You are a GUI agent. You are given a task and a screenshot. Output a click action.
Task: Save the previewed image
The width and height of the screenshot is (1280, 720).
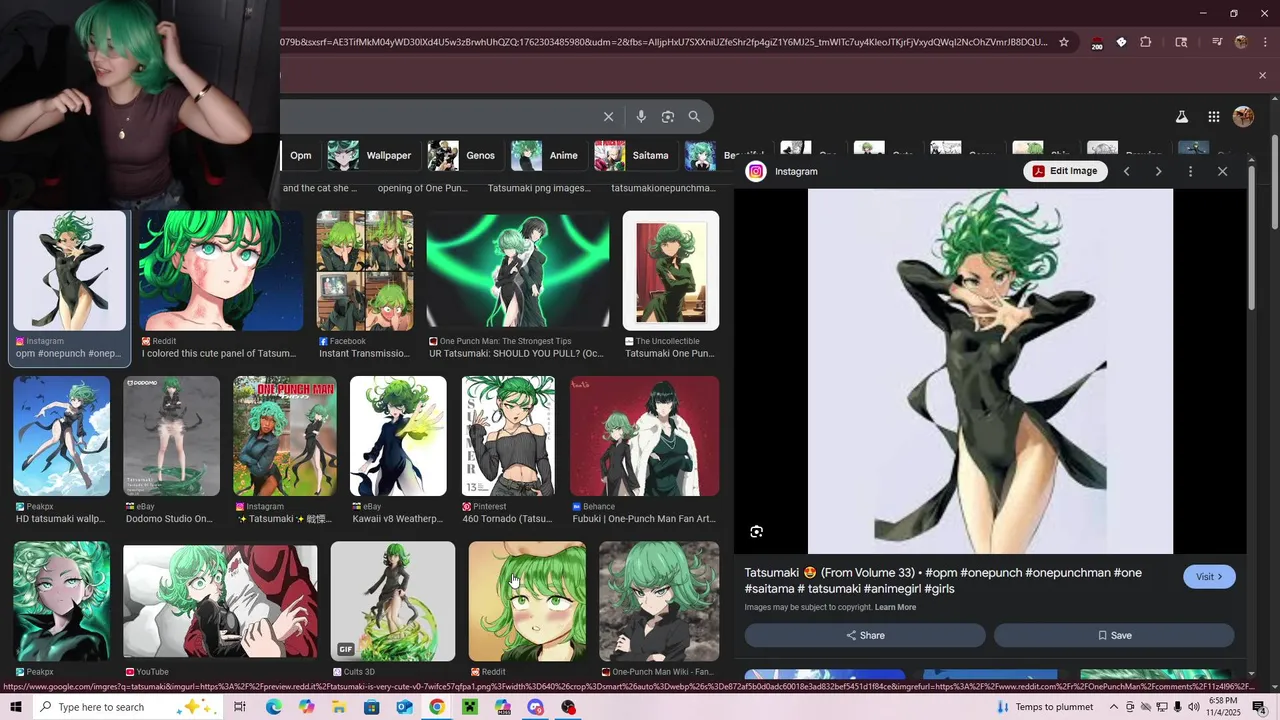[x=1114, y=635]
